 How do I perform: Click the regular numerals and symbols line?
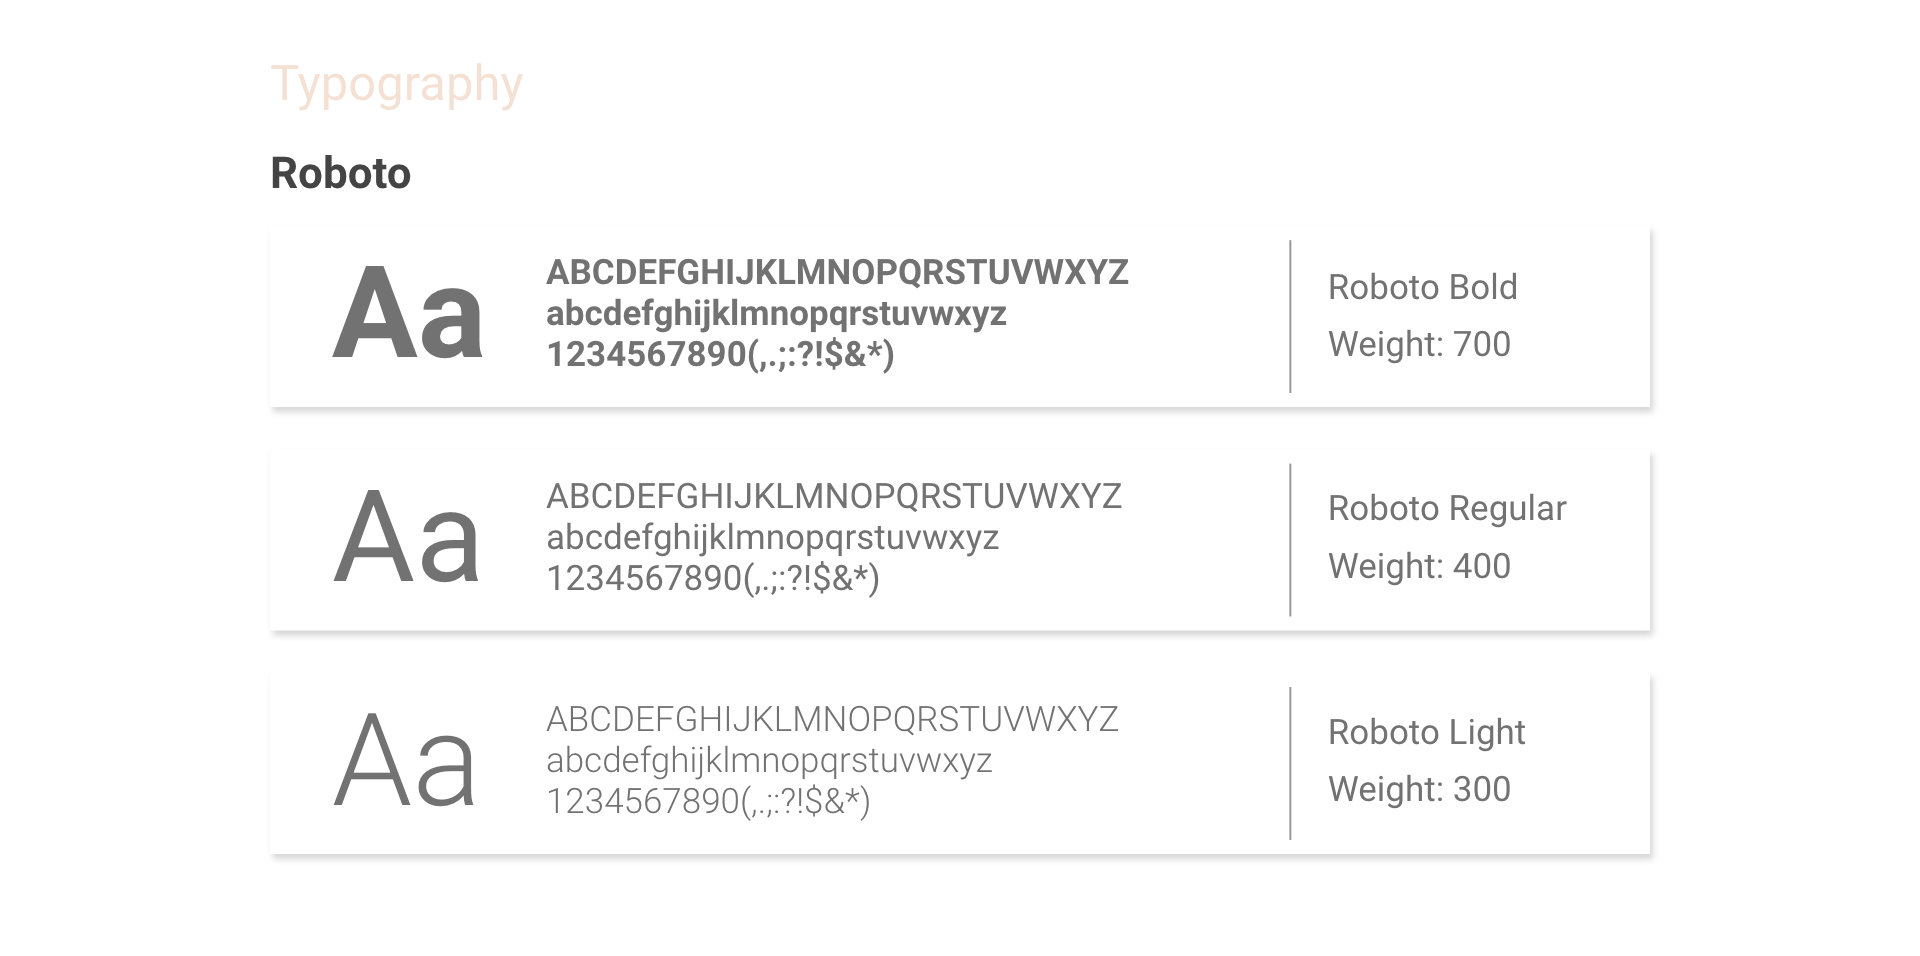(713, 578)
